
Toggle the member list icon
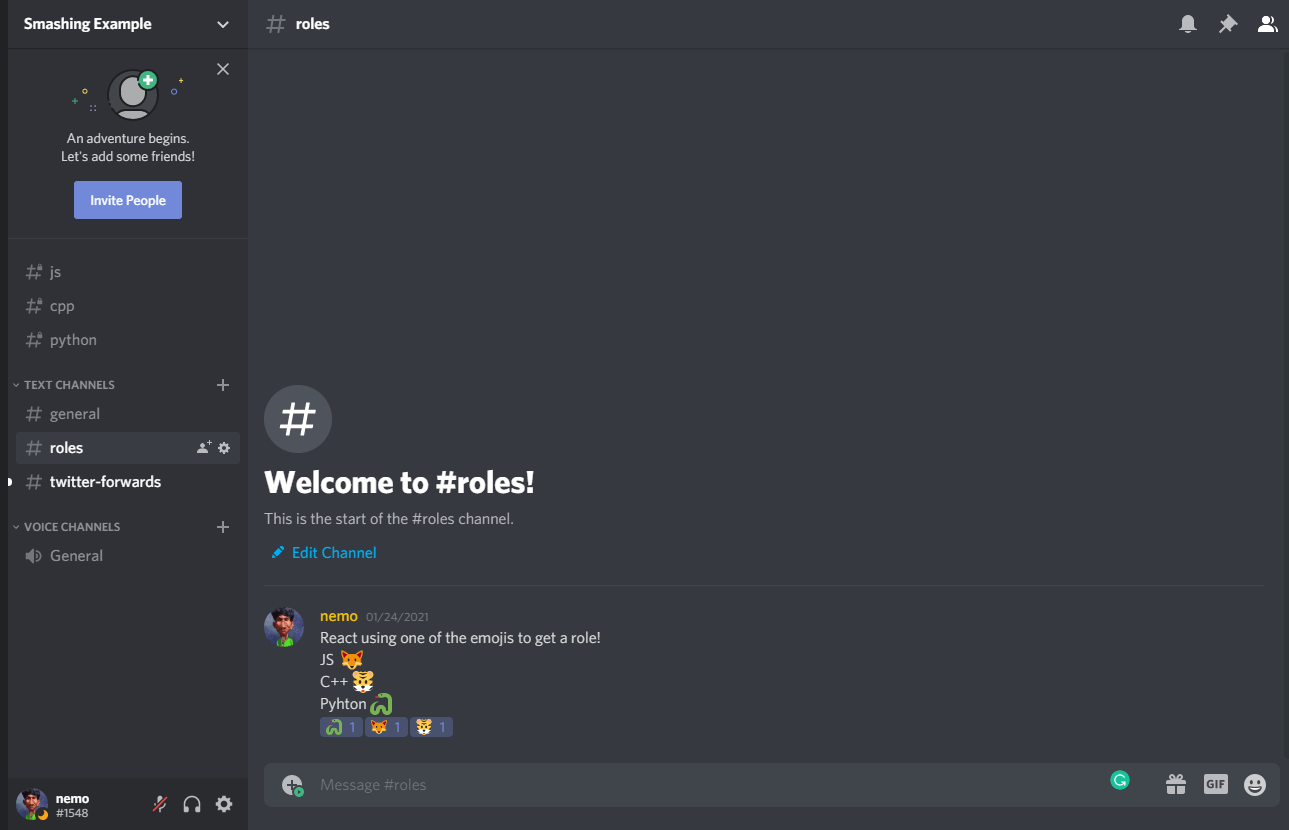tap(1267, 24)
